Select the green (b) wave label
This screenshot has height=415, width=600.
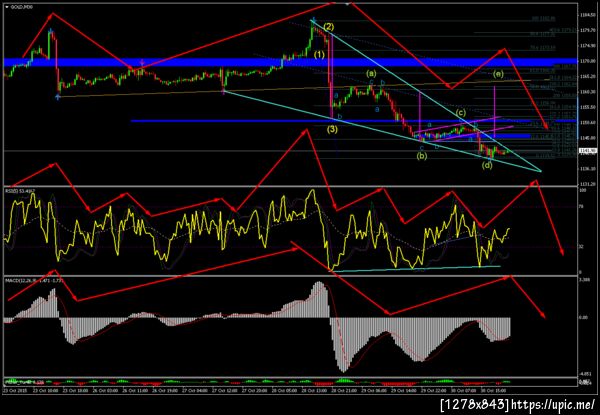click(x=422, y=156)
